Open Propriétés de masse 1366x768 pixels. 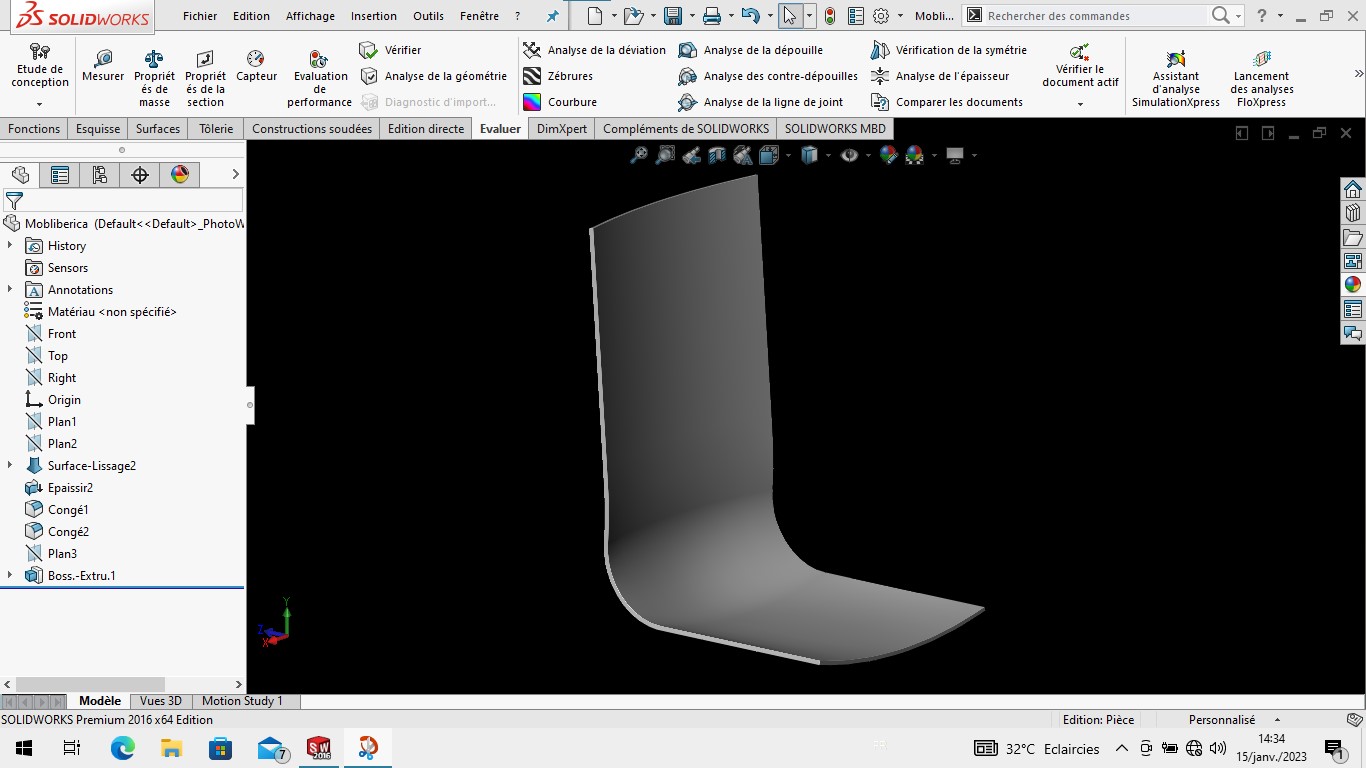[x=154, y=78]
